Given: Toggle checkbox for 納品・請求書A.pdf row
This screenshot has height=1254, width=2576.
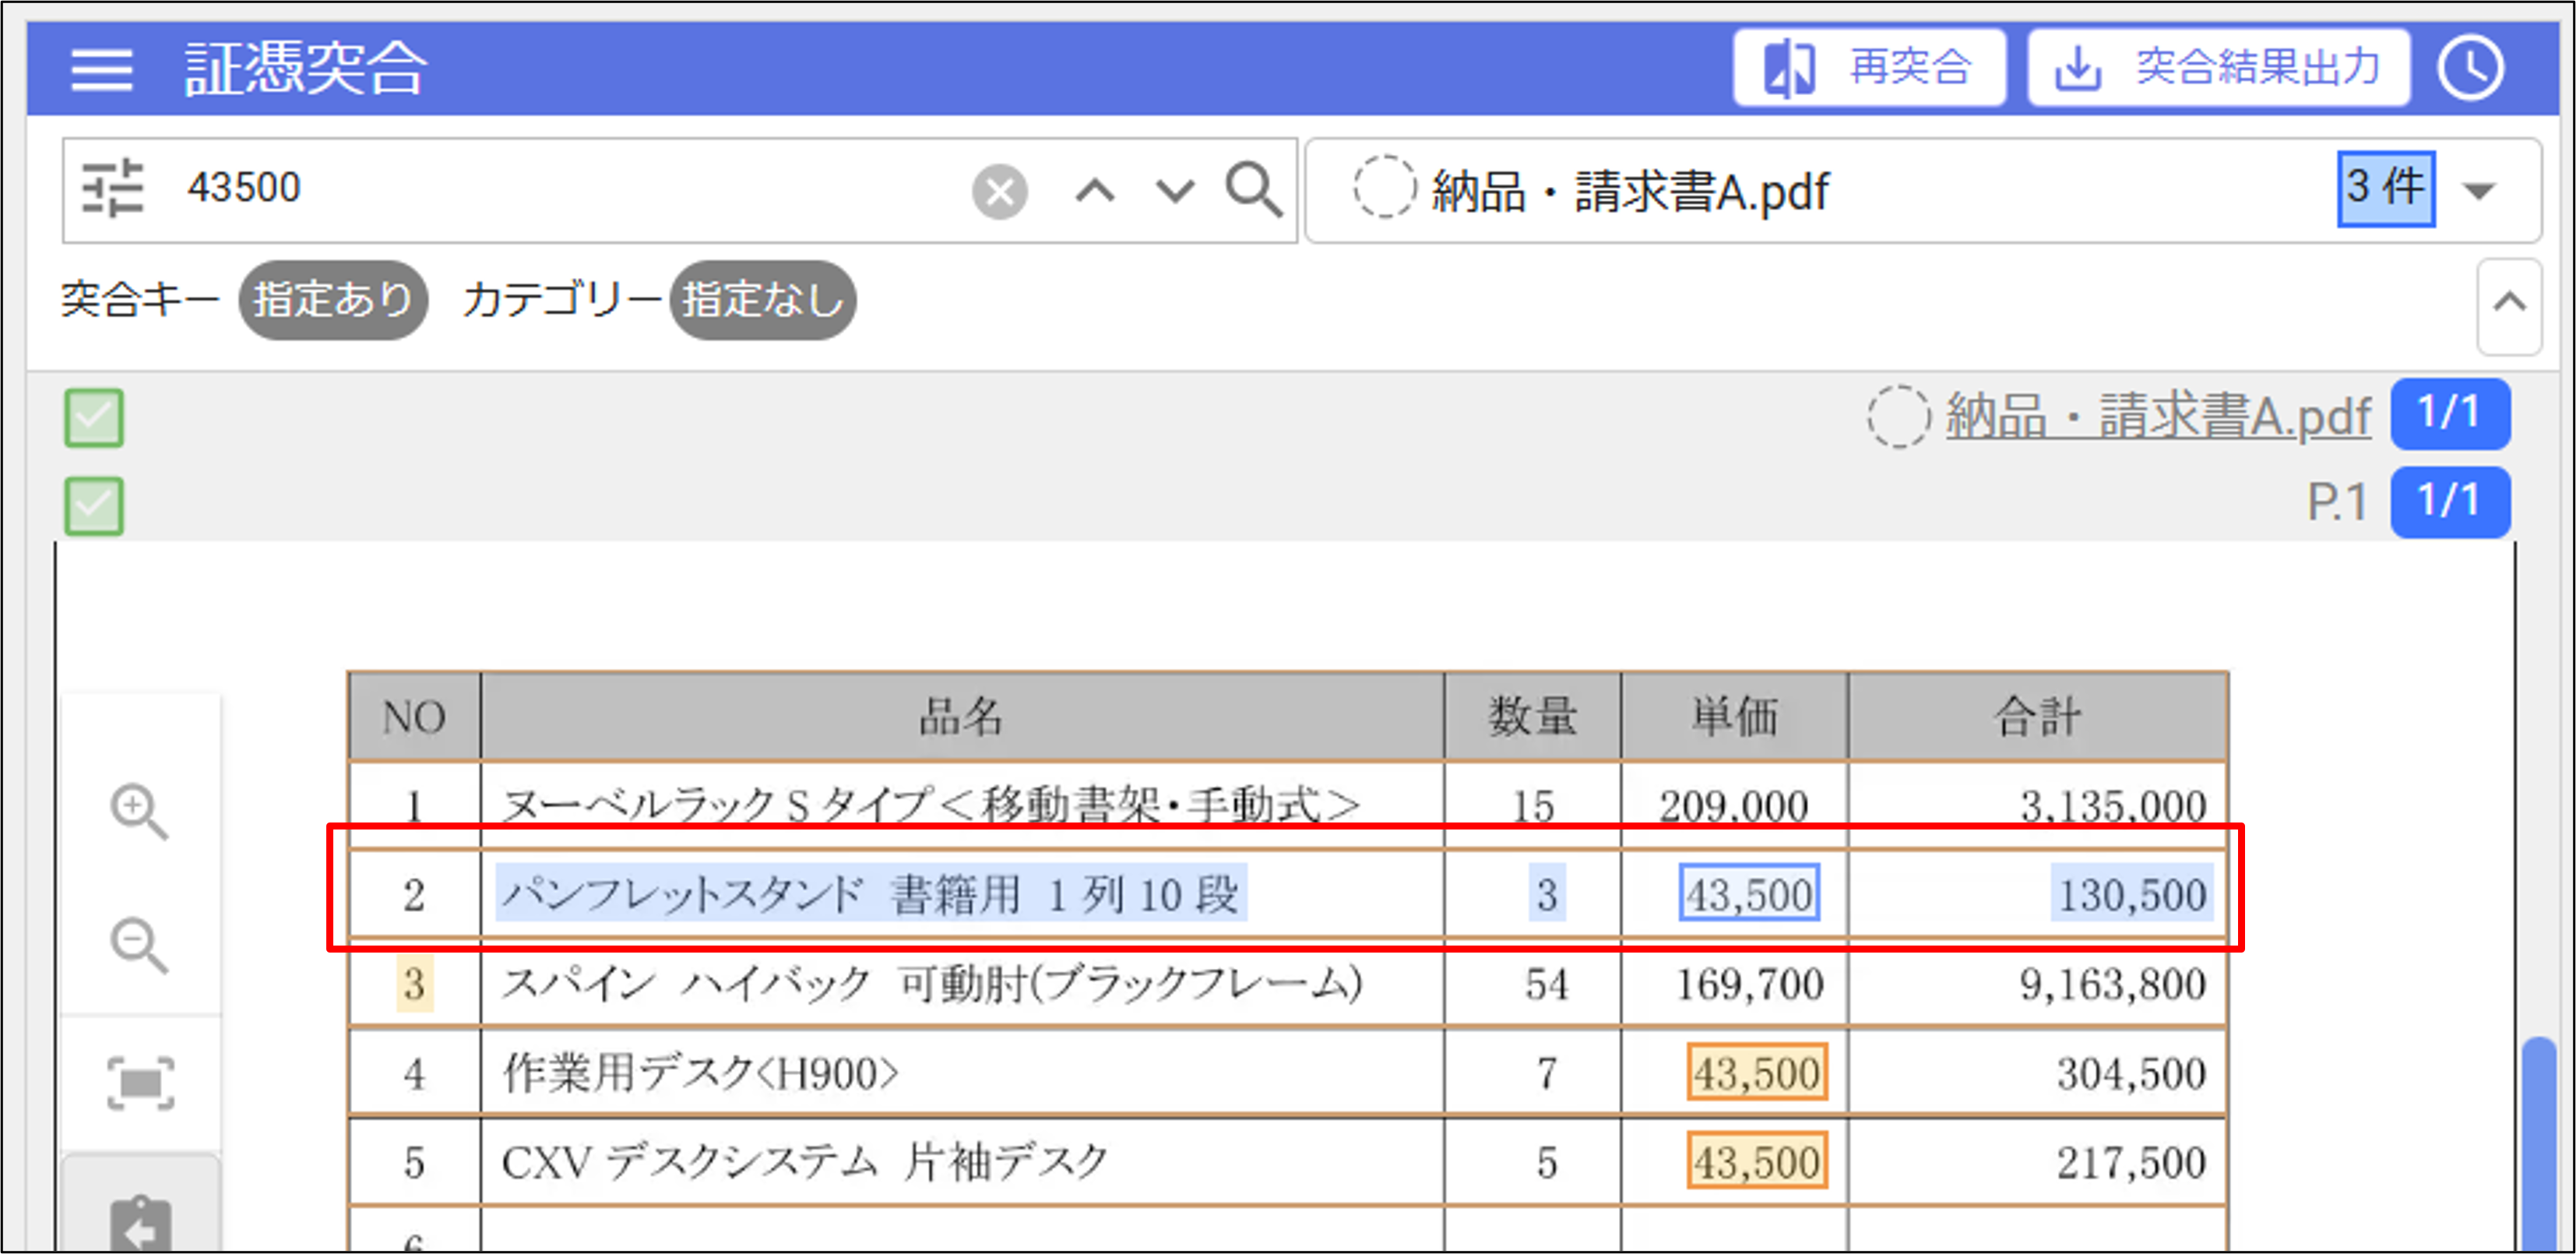Looking at the screenshot, I should pyautogui.click(x=95, y=418).
